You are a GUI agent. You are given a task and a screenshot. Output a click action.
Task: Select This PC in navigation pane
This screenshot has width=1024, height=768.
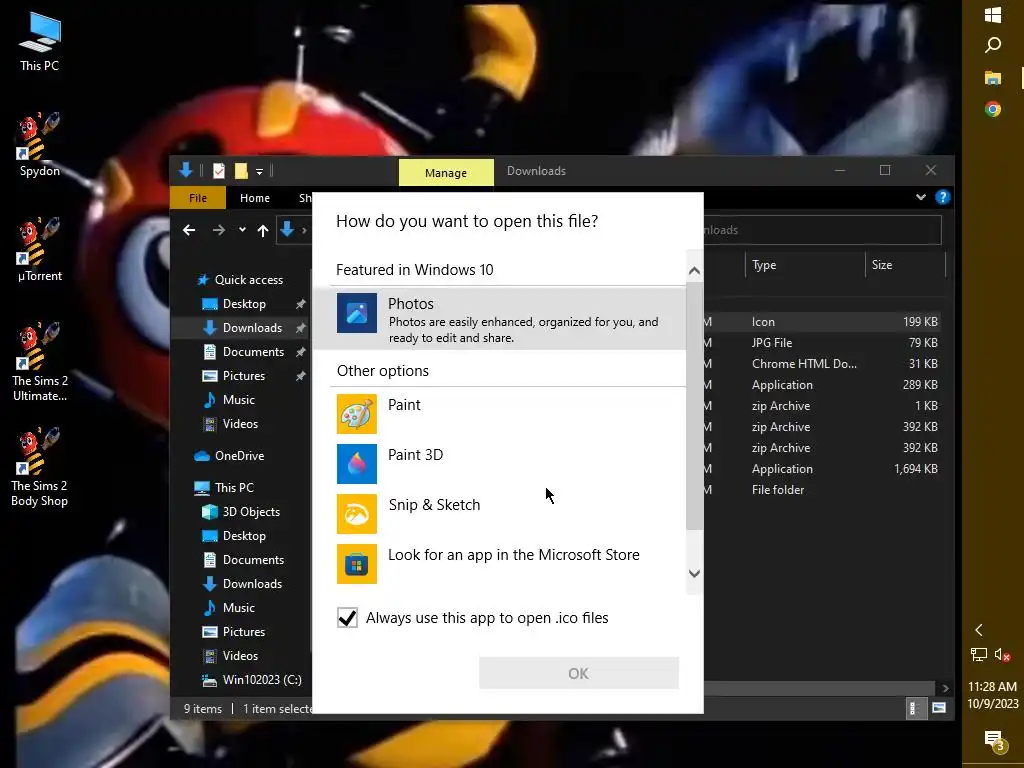(x=233, y=488)
